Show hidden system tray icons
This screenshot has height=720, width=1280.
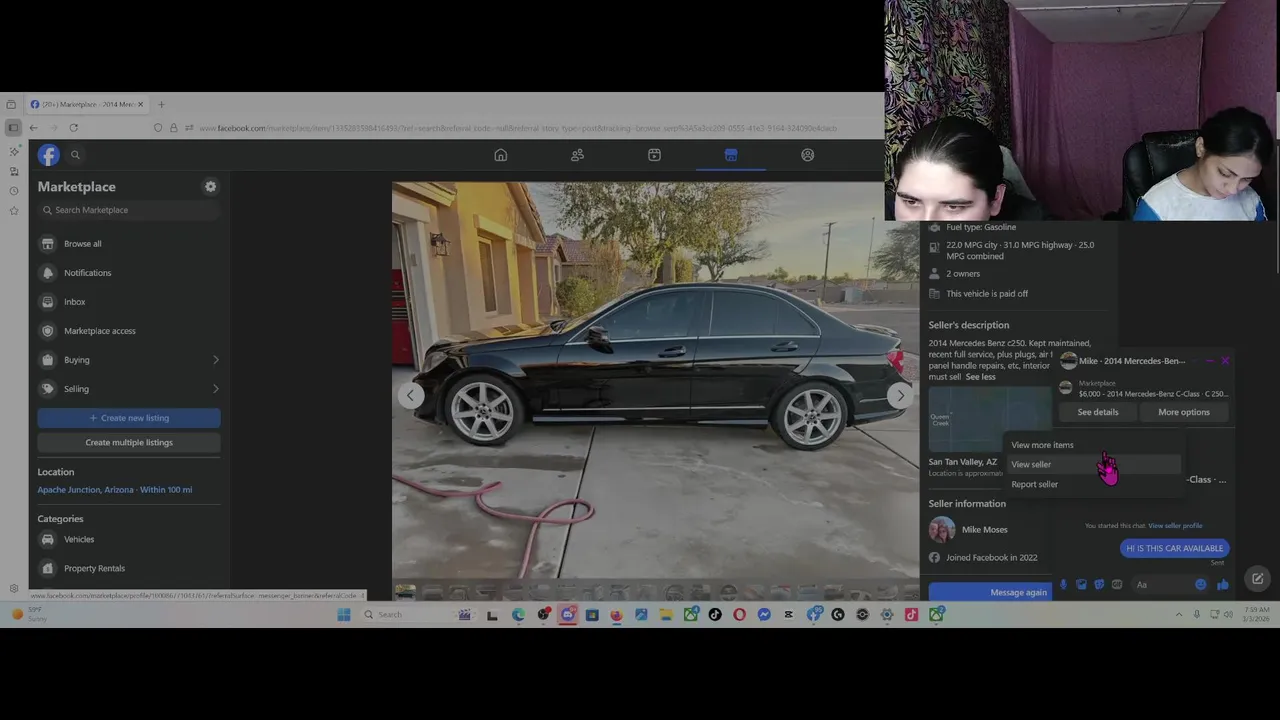coord(1179,614)
